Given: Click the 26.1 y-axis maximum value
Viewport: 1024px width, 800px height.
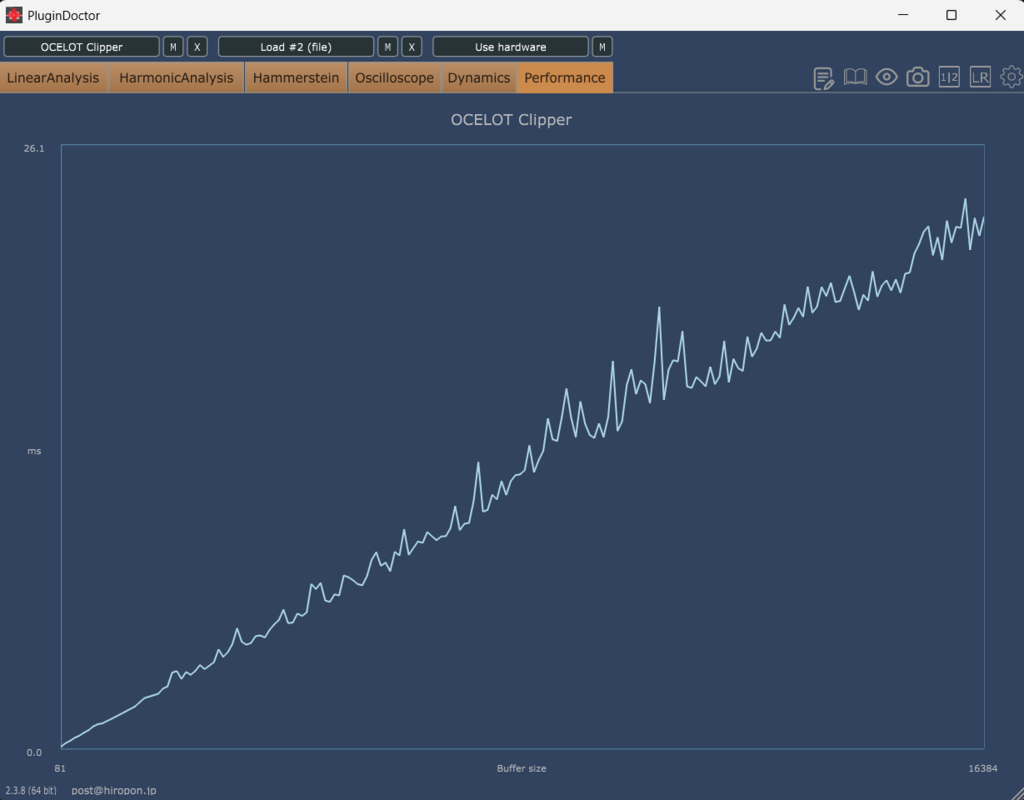Looking at the screenshot, I should [x=34, y=149].
